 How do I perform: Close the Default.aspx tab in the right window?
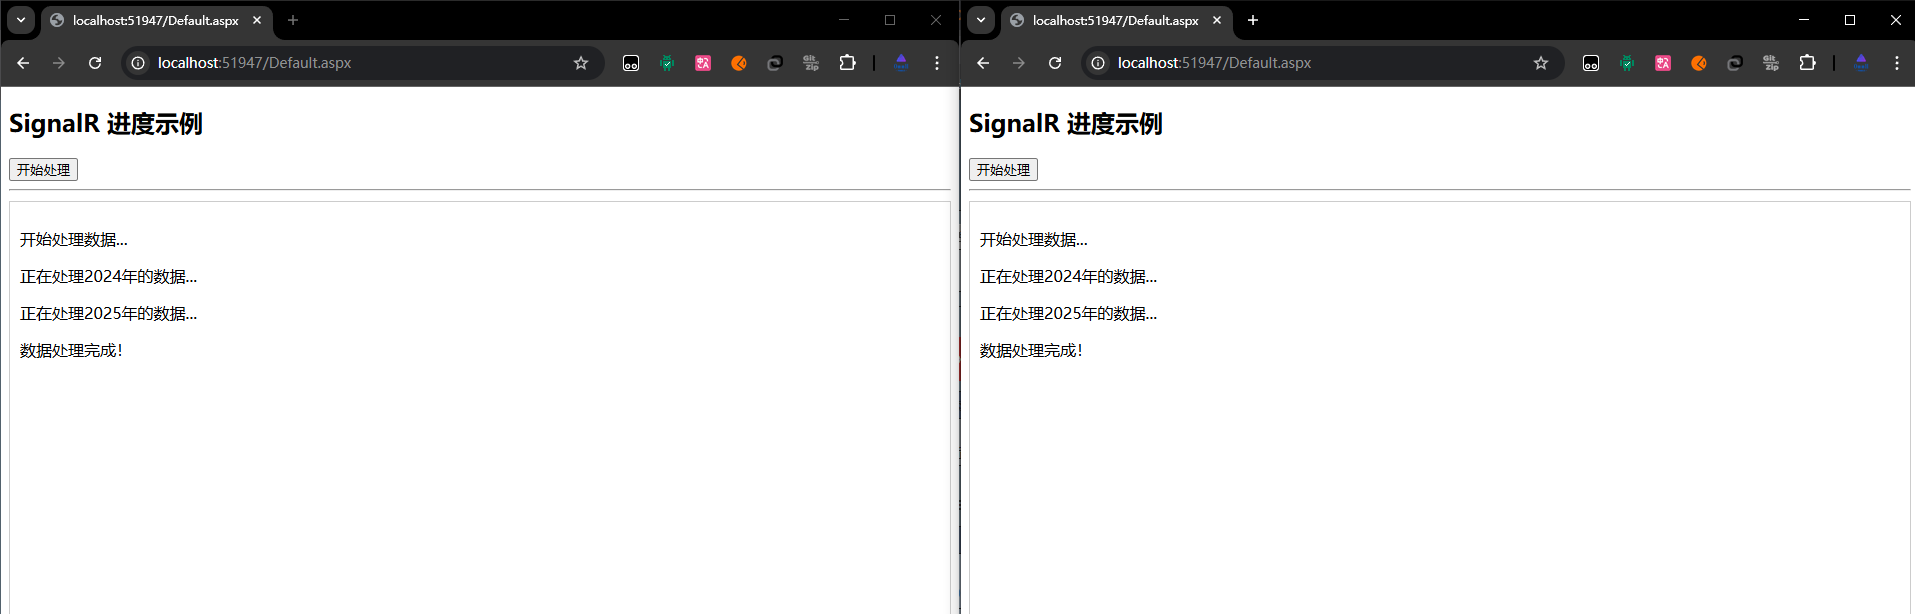pos(1217,20)
